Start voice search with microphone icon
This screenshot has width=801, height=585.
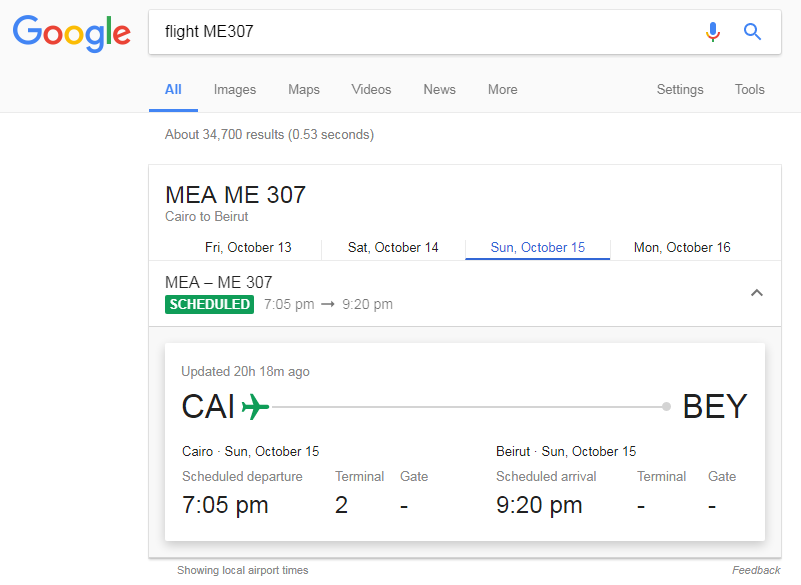[x=712, y=32]
